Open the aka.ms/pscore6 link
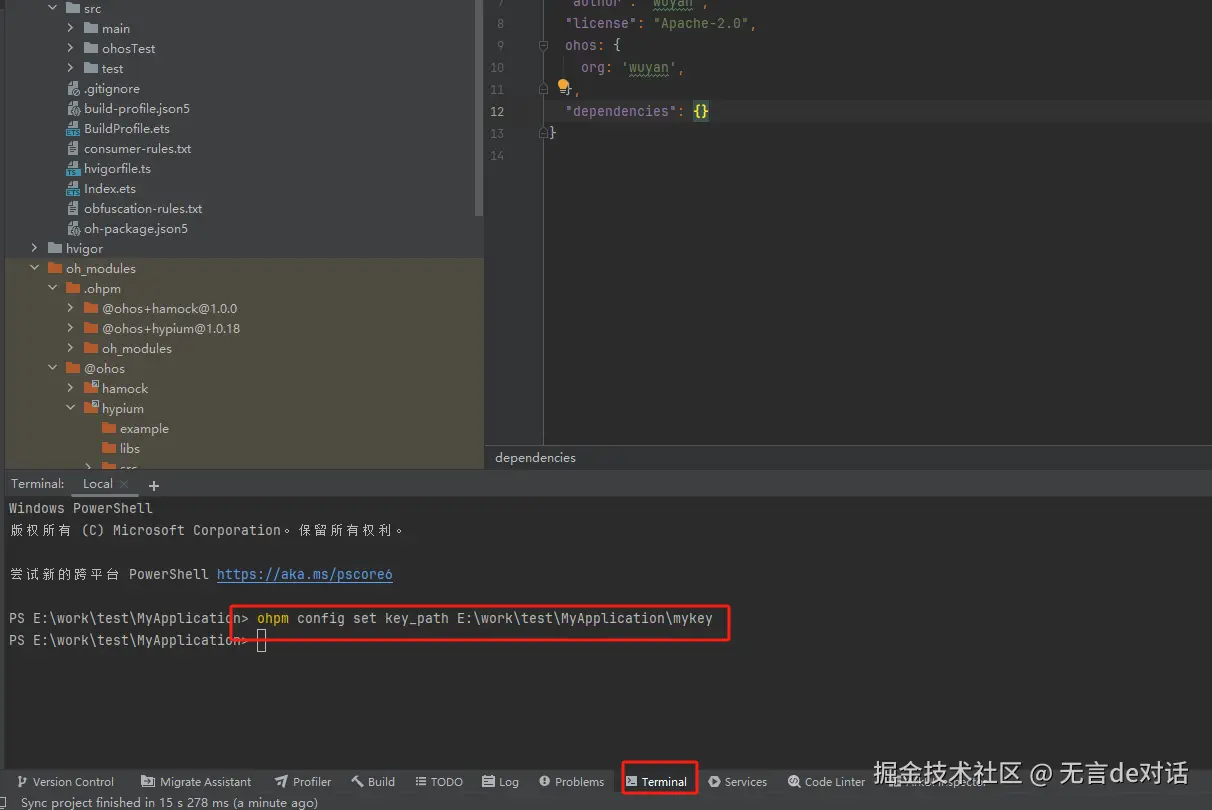This screenshot has height=810, width=1212. point(305,574)
